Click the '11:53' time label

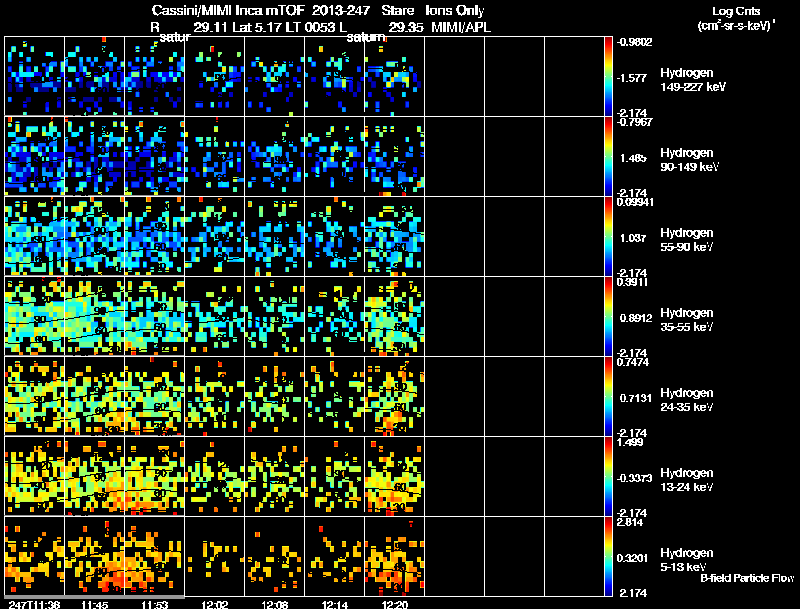coord(155,604)
